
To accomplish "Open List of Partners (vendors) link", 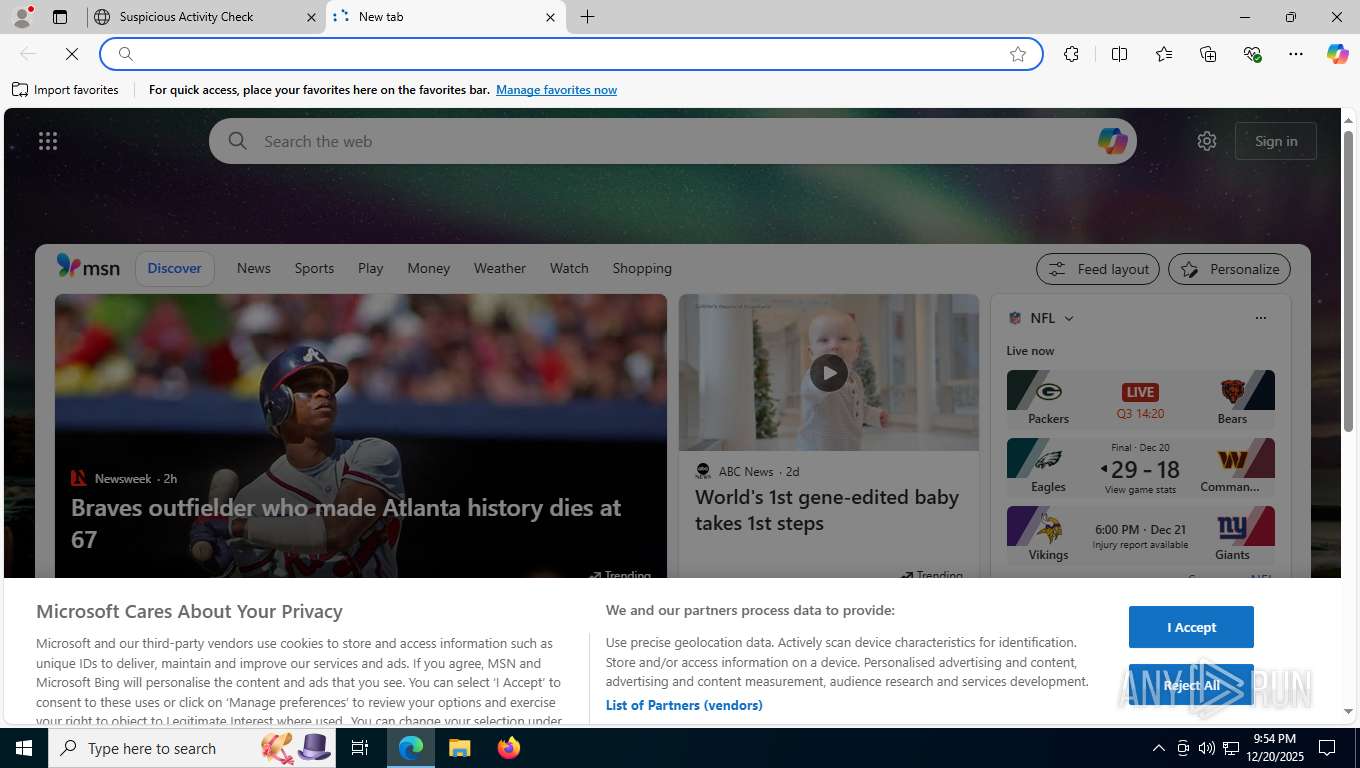I will (x=684, y=705).
